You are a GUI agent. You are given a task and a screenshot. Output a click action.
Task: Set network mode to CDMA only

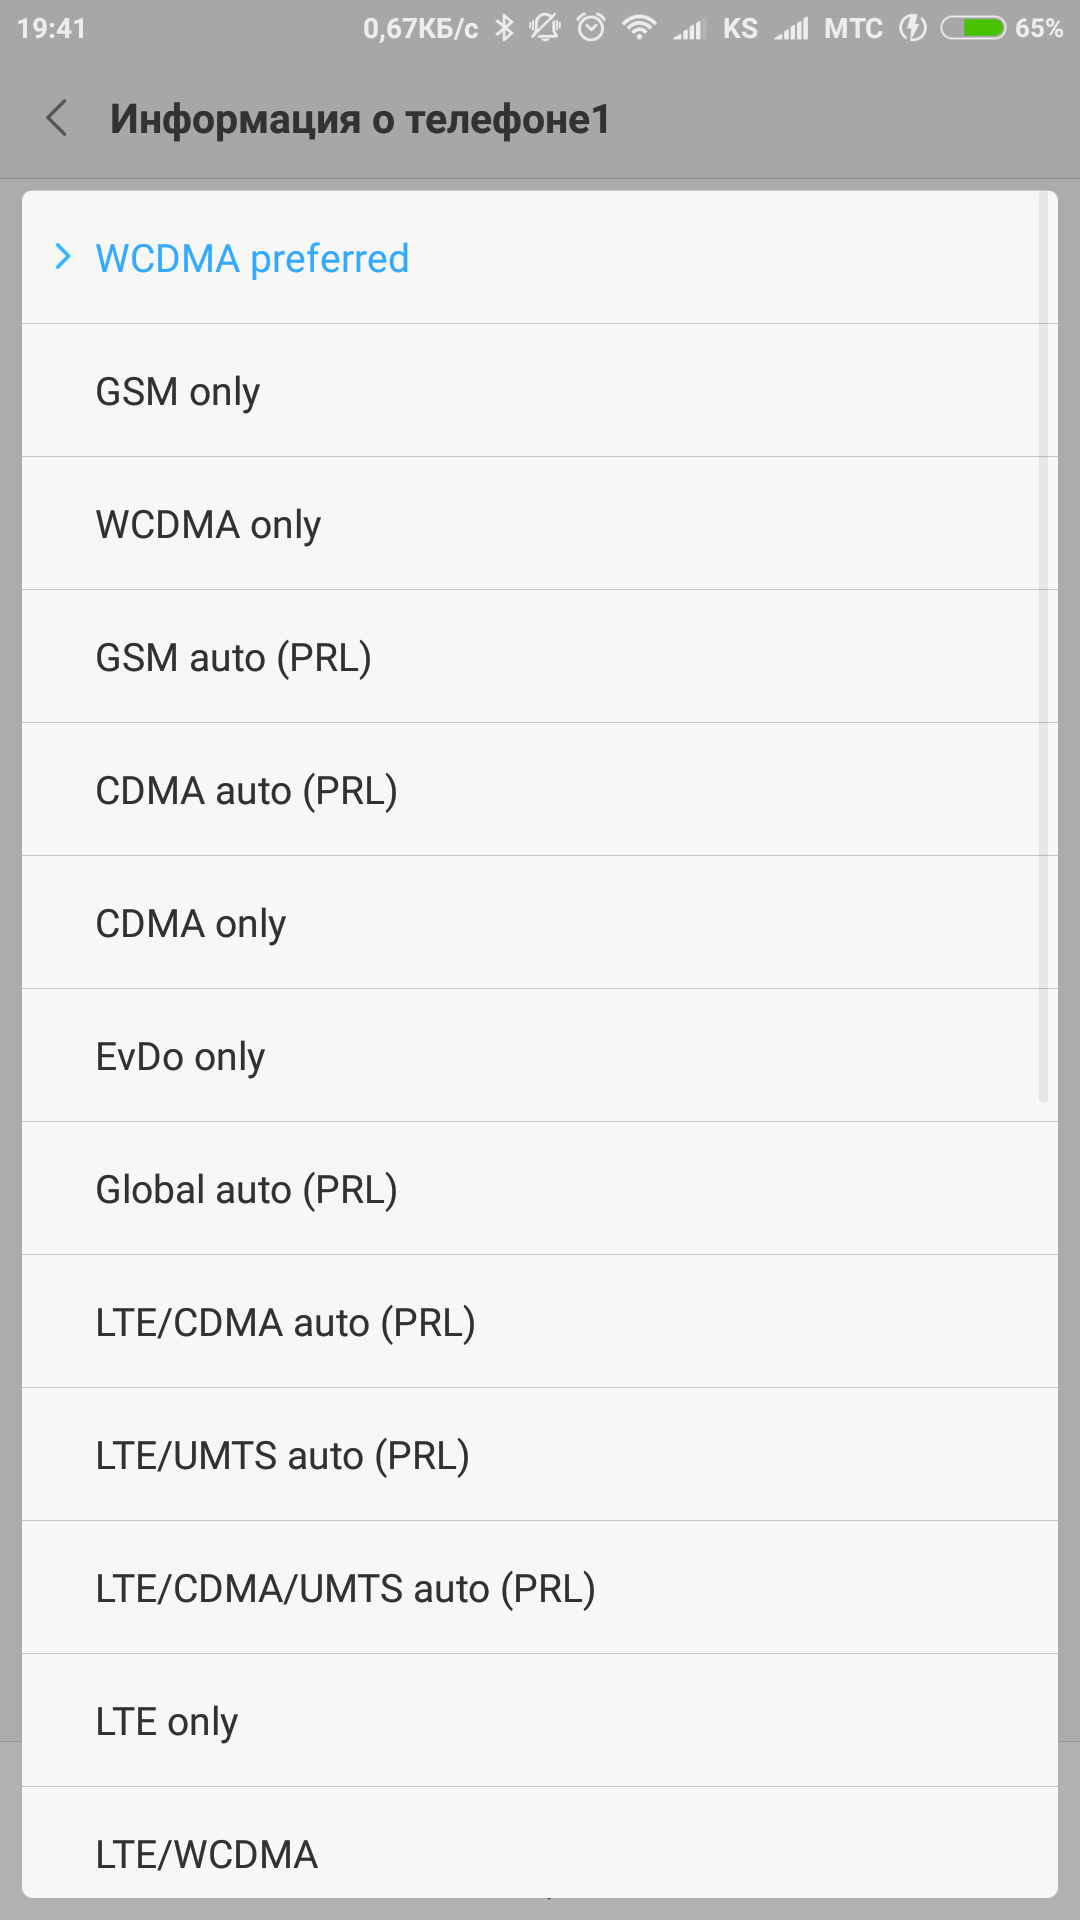point(191,923)
